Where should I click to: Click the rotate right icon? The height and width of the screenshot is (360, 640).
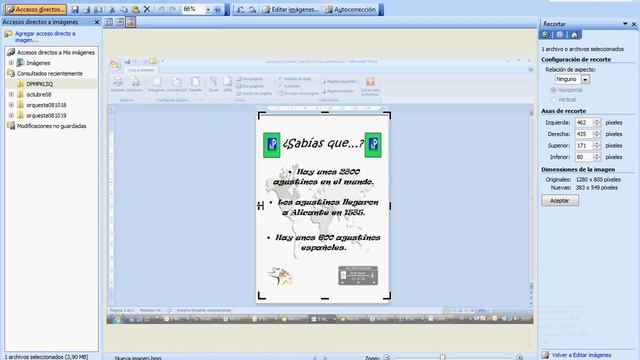click(x=252, y=9)
